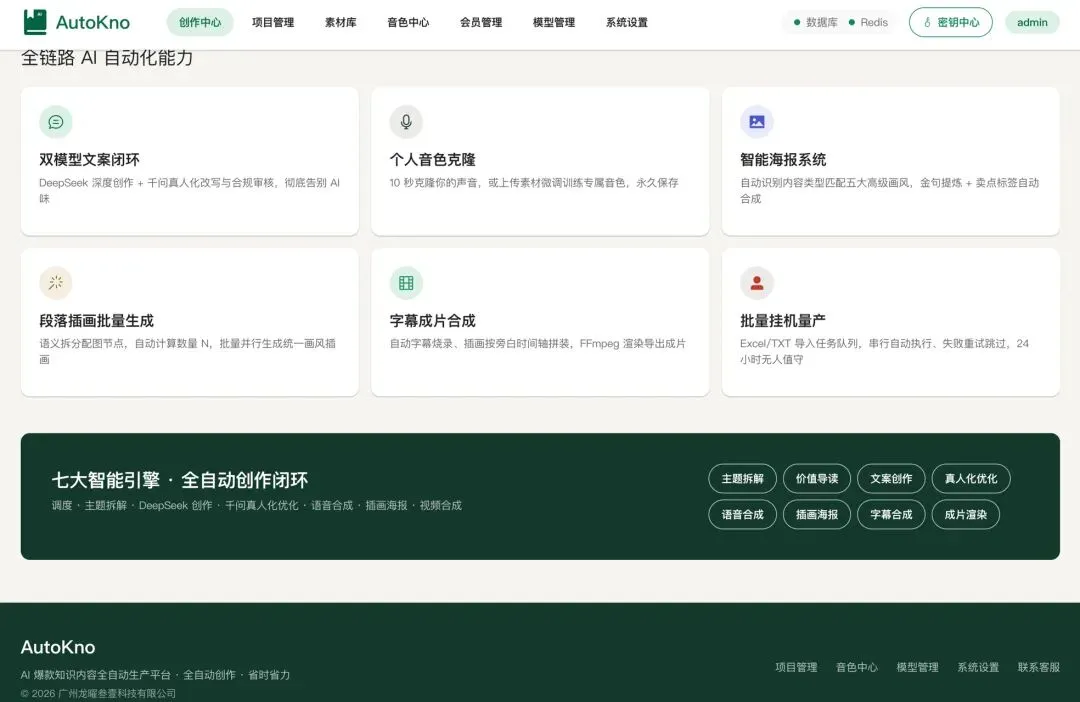Click the chat bubble icon of 双模型文案闭环
This screenshot has width=1080, height=702.
pyautogui.click(x=56, y=122)
